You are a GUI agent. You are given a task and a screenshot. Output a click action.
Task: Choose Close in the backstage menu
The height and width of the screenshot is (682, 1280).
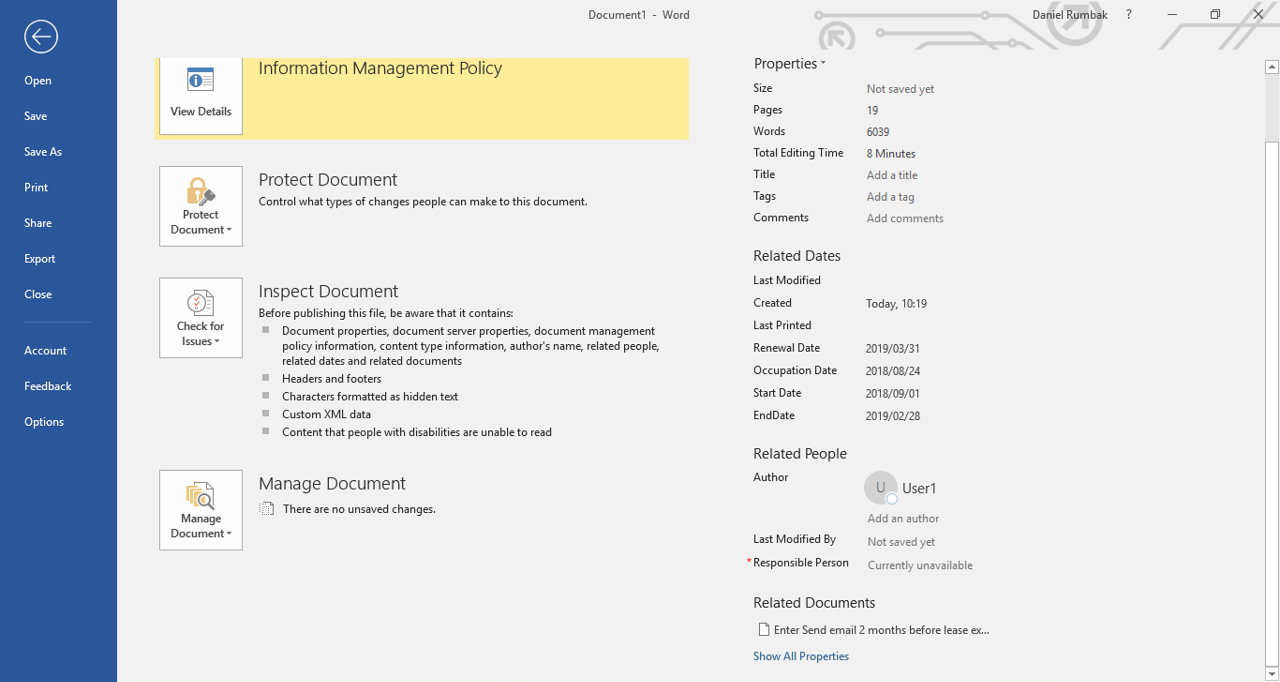coord(38,295)
